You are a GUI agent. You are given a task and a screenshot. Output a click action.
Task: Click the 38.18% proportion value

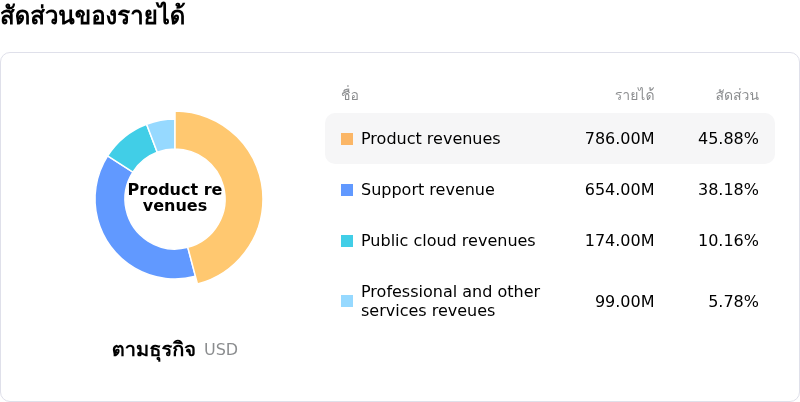[728, 190]
